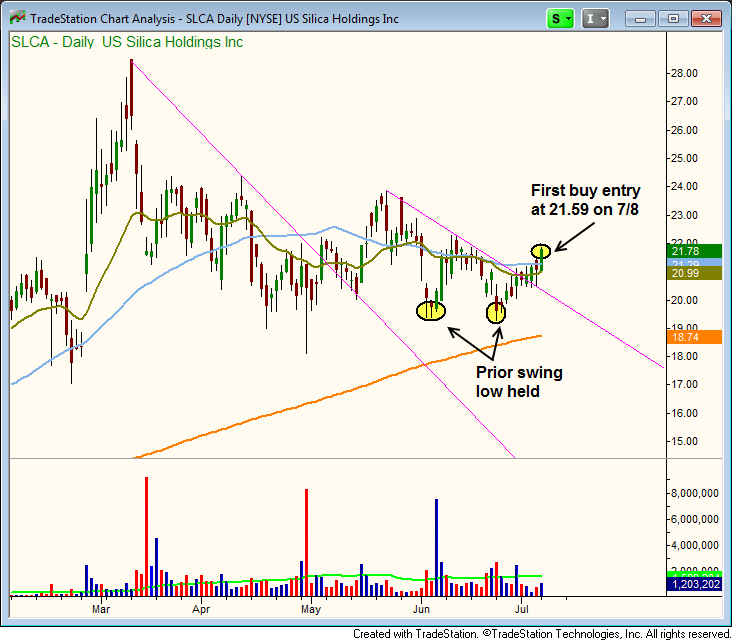Screen dimensions: 732x640
Task: Click the 26.00 price axis label
Action: point(684,130)
